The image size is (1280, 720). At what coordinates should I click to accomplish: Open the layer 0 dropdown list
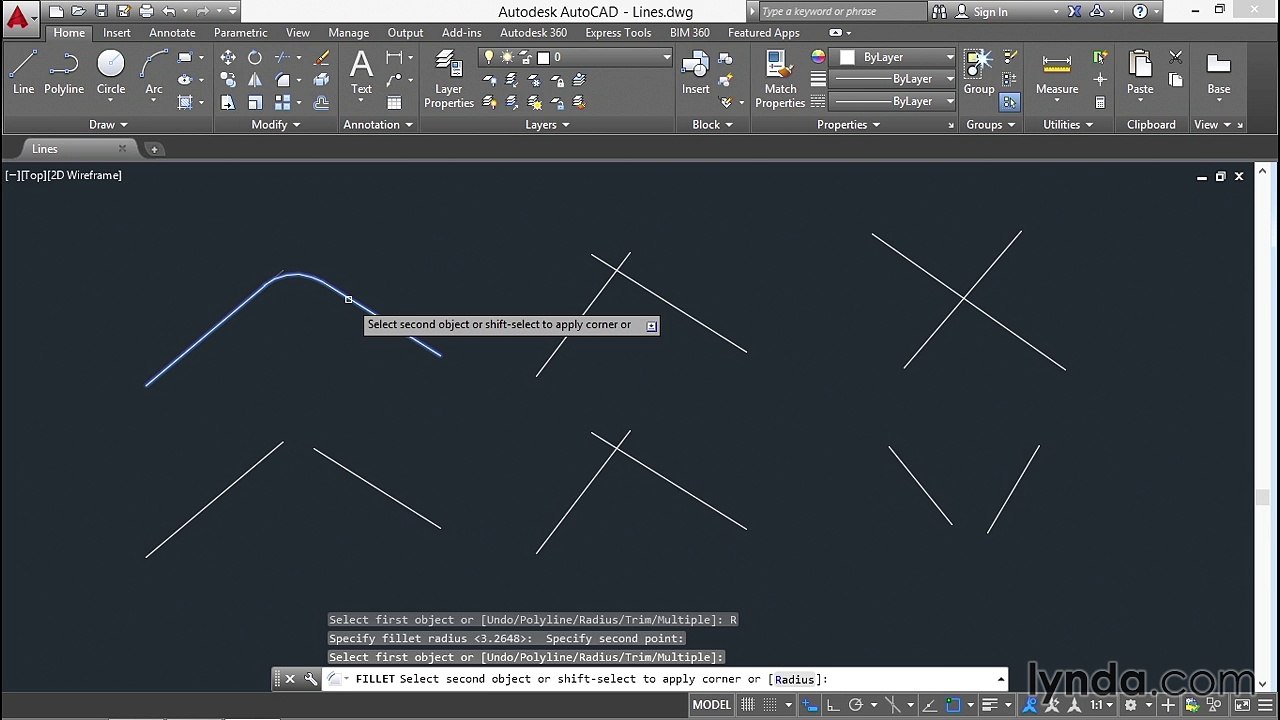(576, 57)
